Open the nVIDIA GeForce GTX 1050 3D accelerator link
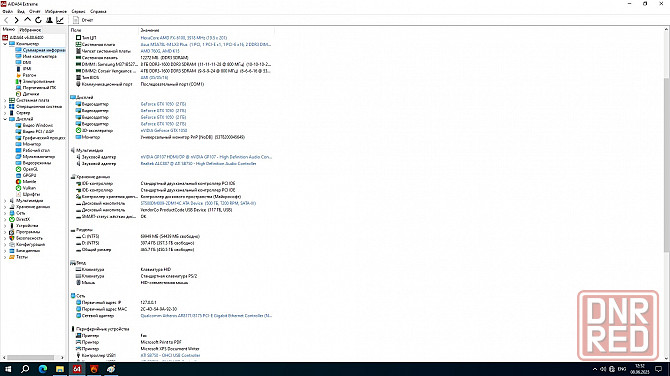670x376 pixels. [164, 131]
